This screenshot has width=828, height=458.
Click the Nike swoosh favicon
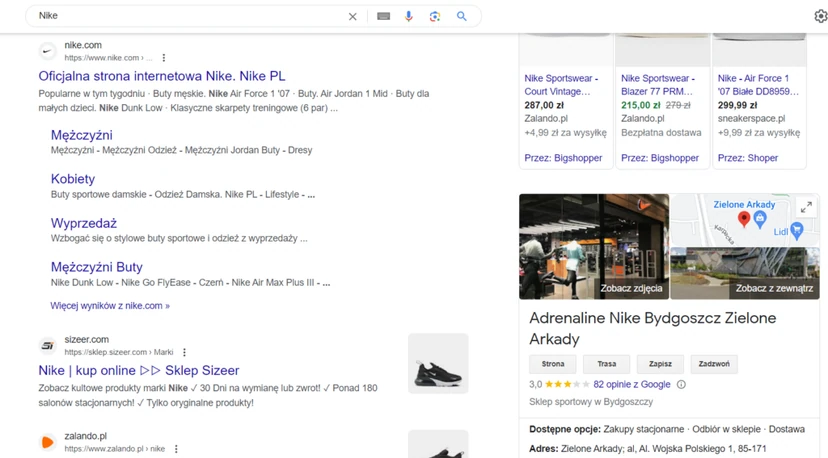tap(48, 51)
